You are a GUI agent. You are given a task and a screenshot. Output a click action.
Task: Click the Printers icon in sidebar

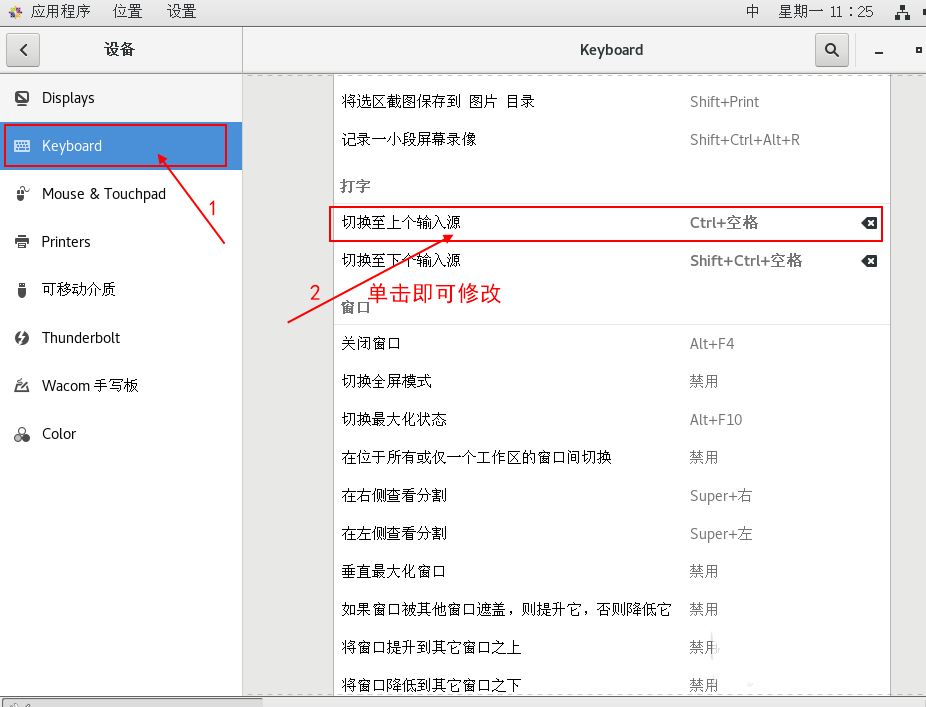pyautogui.click(x=22, y=242)
